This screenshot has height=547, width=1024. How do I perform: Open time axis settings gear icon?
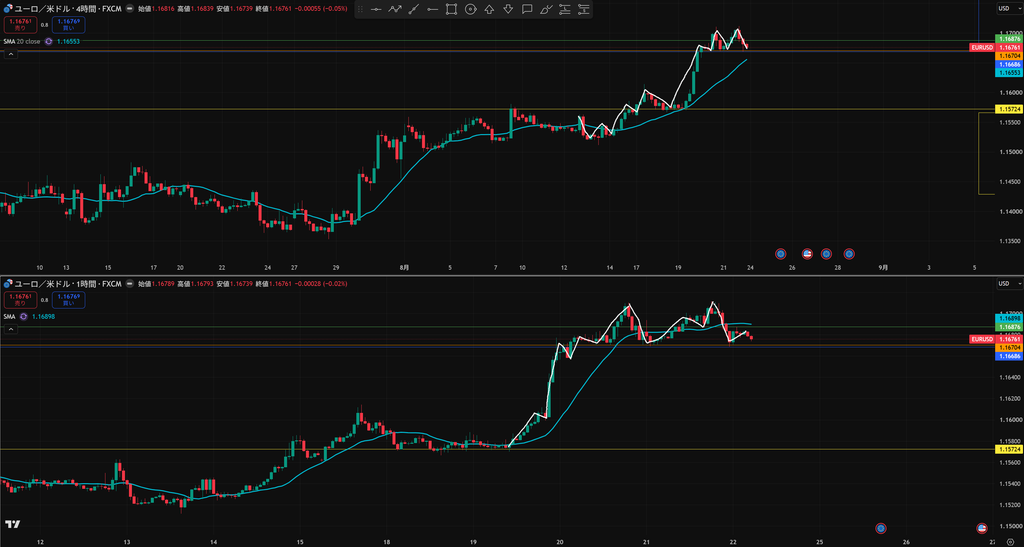pos(1010,542)
